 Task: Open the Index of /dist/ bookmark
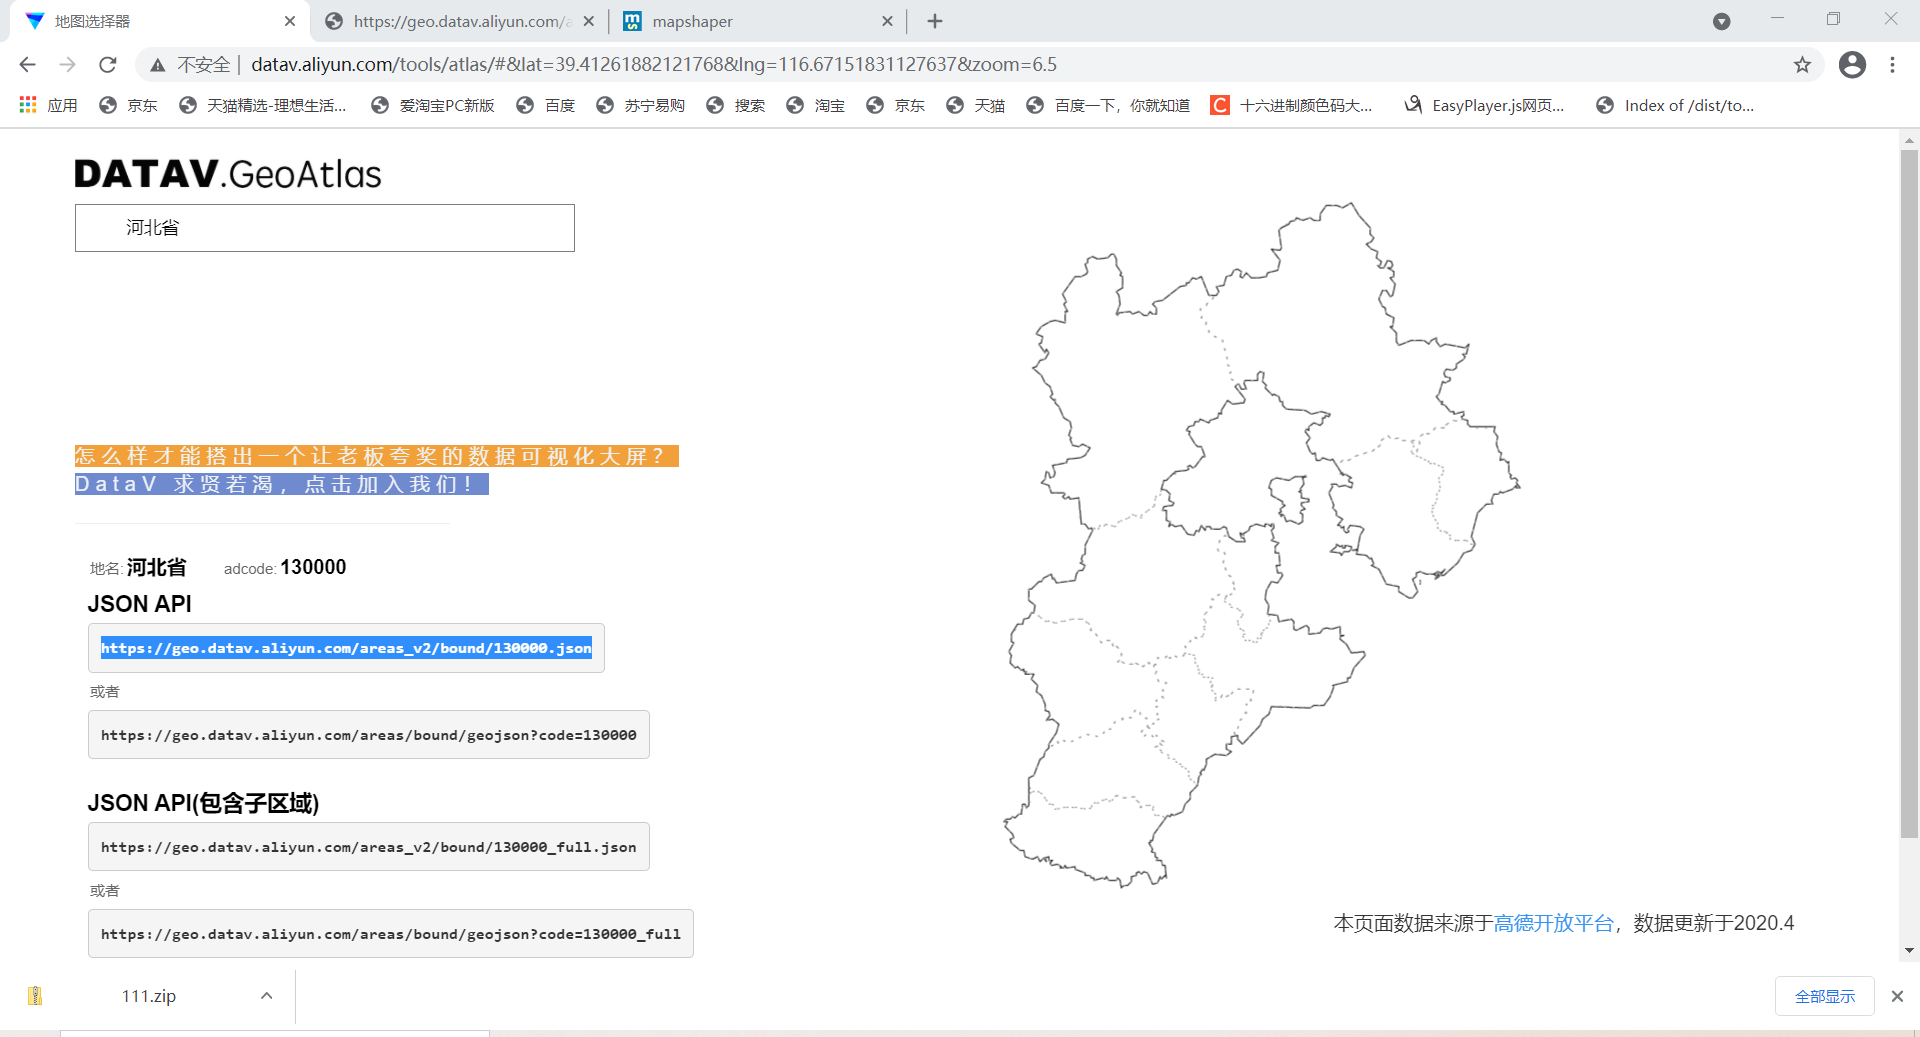[1675, 105]
